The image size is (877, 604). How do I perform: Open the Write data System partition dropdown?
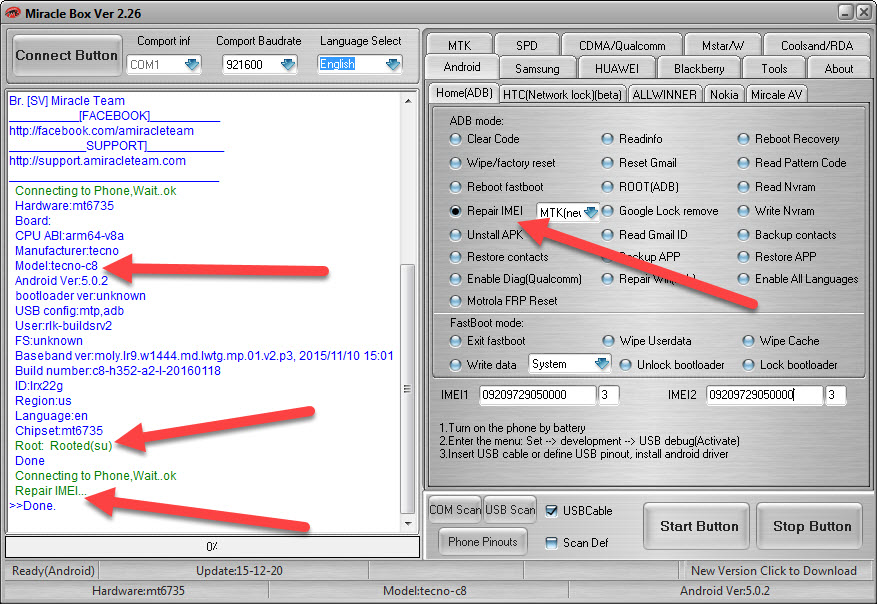click(602, 364)
